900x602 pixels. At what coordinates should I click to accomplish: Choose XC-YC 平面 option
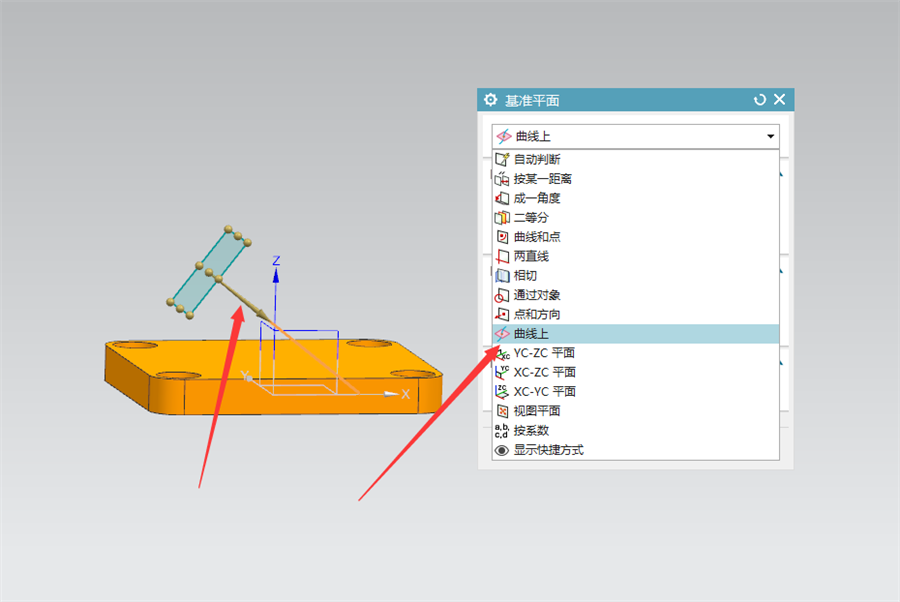click(635, 392)
